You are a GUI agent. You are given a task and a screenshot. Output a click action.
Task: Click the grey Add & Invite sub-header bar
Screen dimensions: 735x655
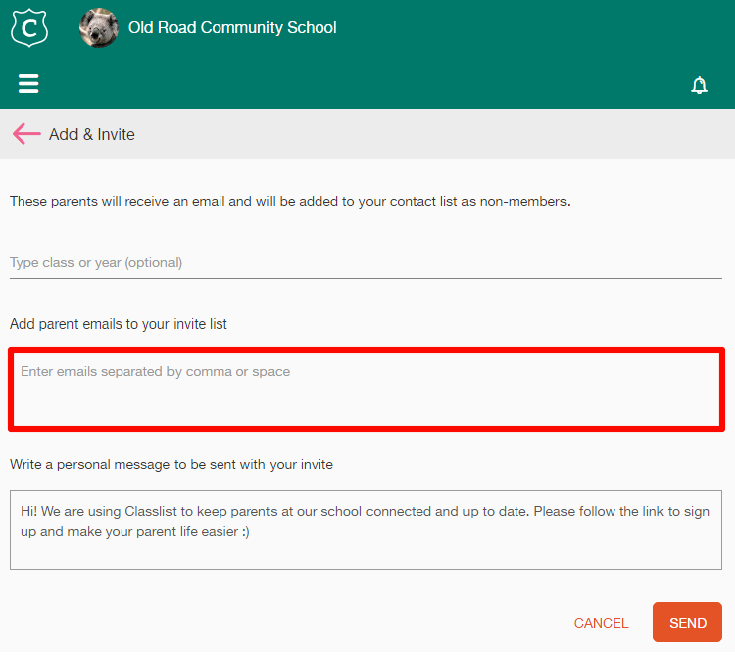[422, 134]
